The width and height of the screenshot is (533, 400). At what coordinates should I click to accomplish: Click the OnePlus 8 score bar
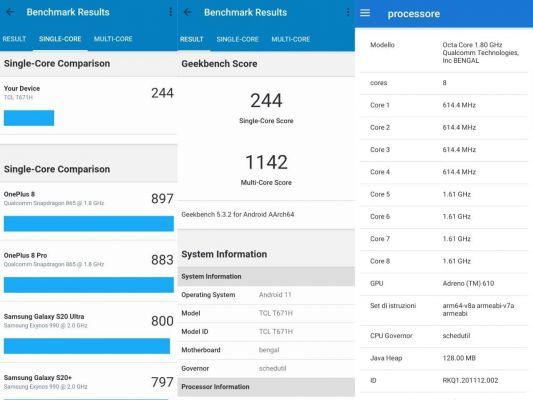(89, 224)
